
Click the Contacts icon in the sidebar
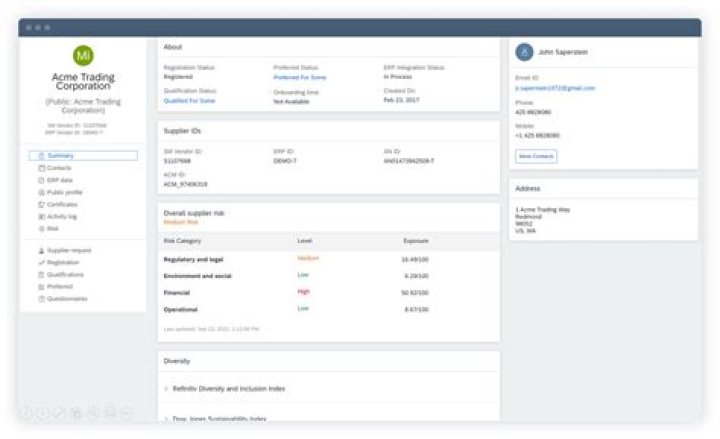[41, 168]
